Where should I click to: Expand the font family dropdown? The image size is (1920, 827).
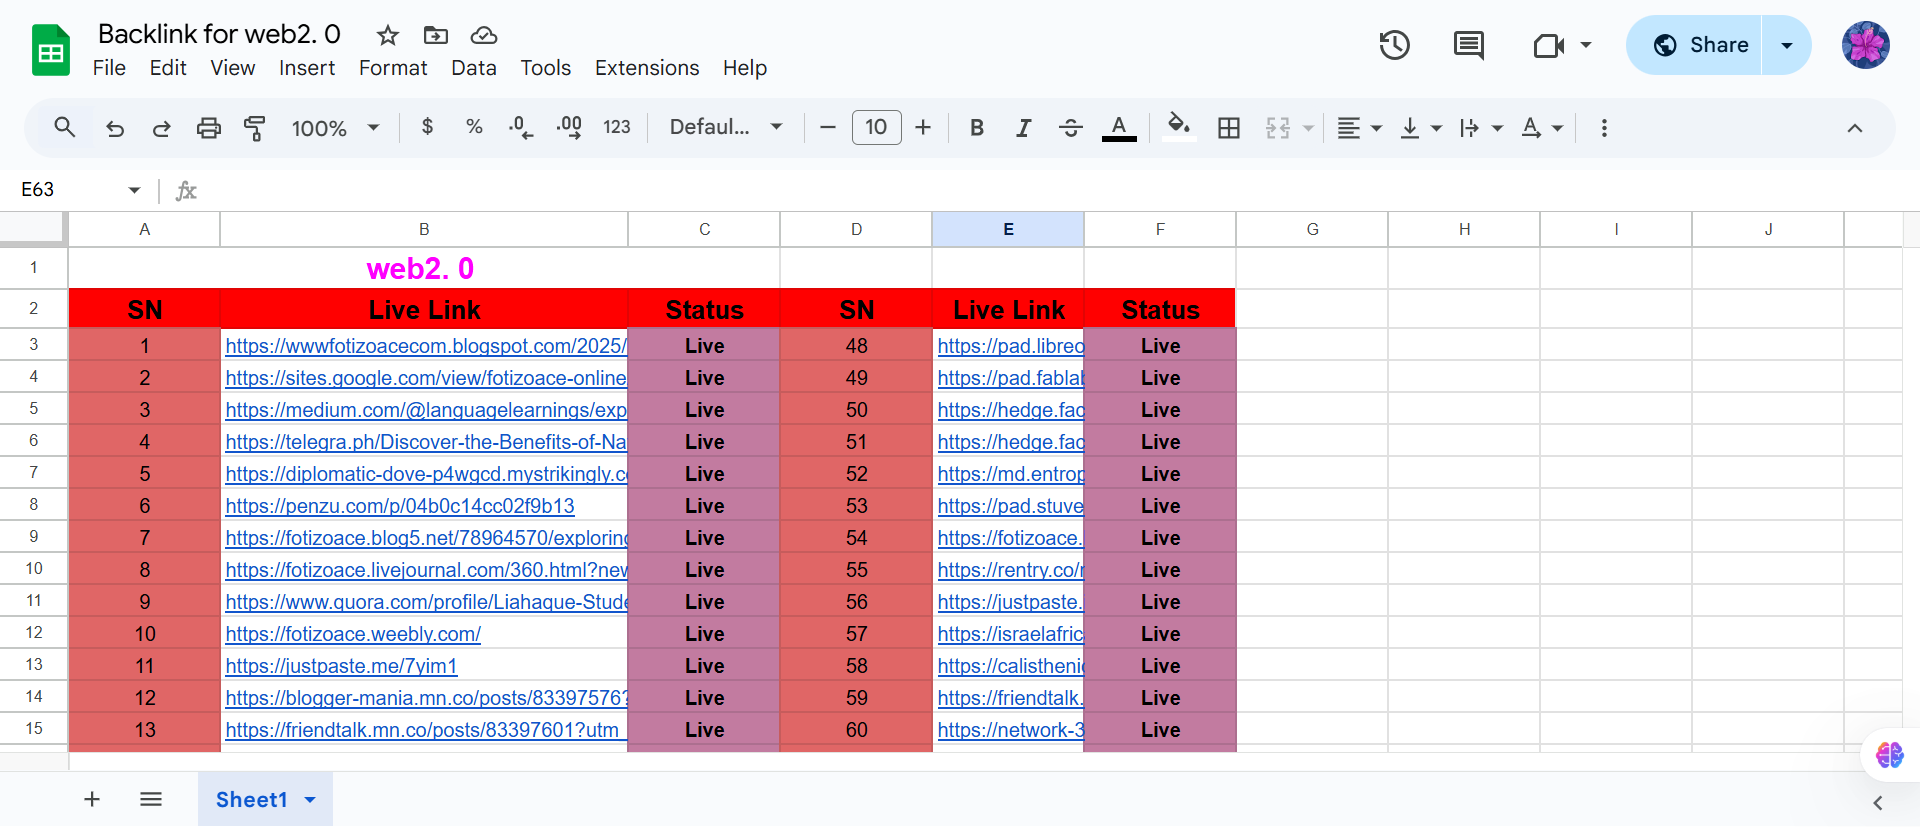(x=725, y=128)
